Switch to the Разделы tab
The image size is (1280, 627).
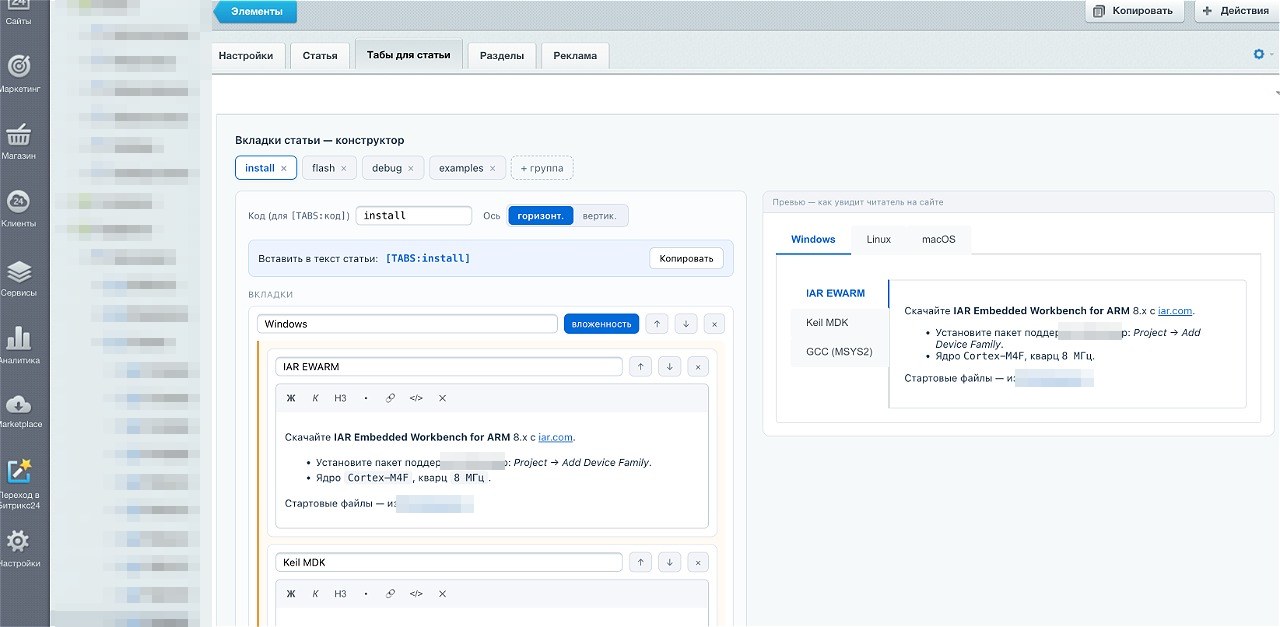point(502,56)
